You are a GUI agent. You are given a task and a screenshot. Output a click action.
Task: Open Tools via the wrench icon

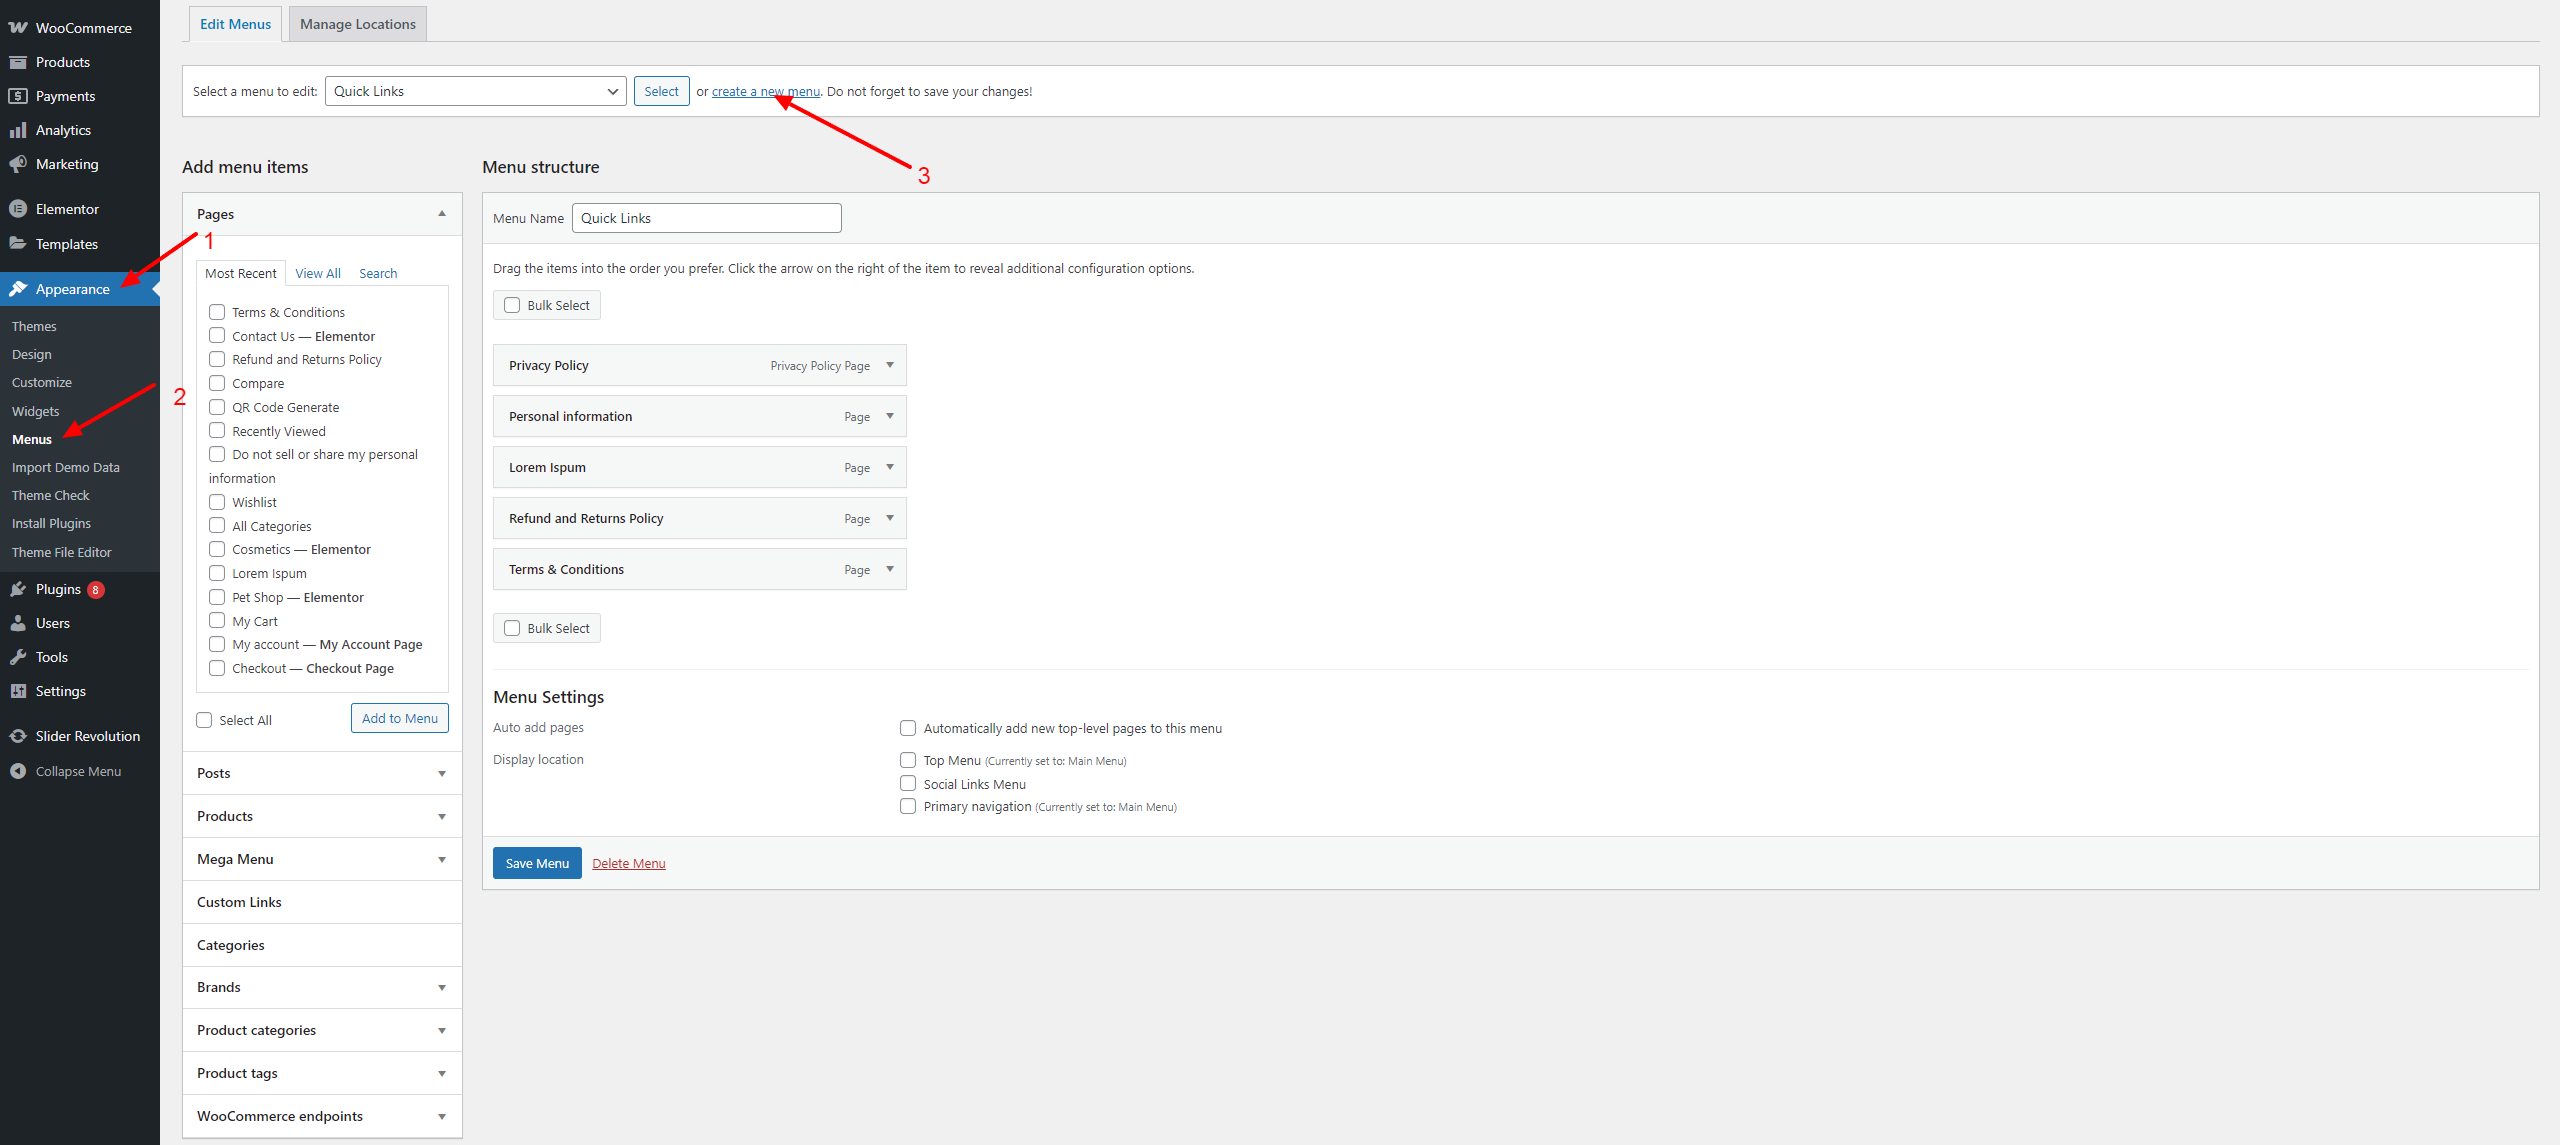click(18, 657)
